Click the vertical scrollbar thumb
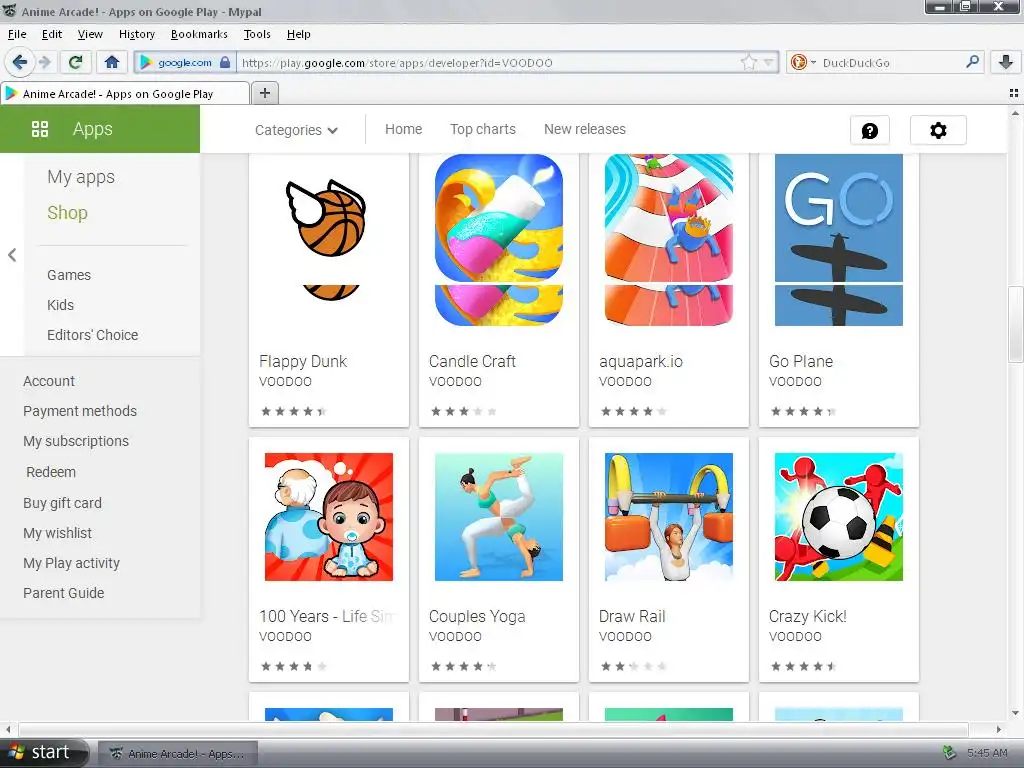 [x=1015, y=324]
